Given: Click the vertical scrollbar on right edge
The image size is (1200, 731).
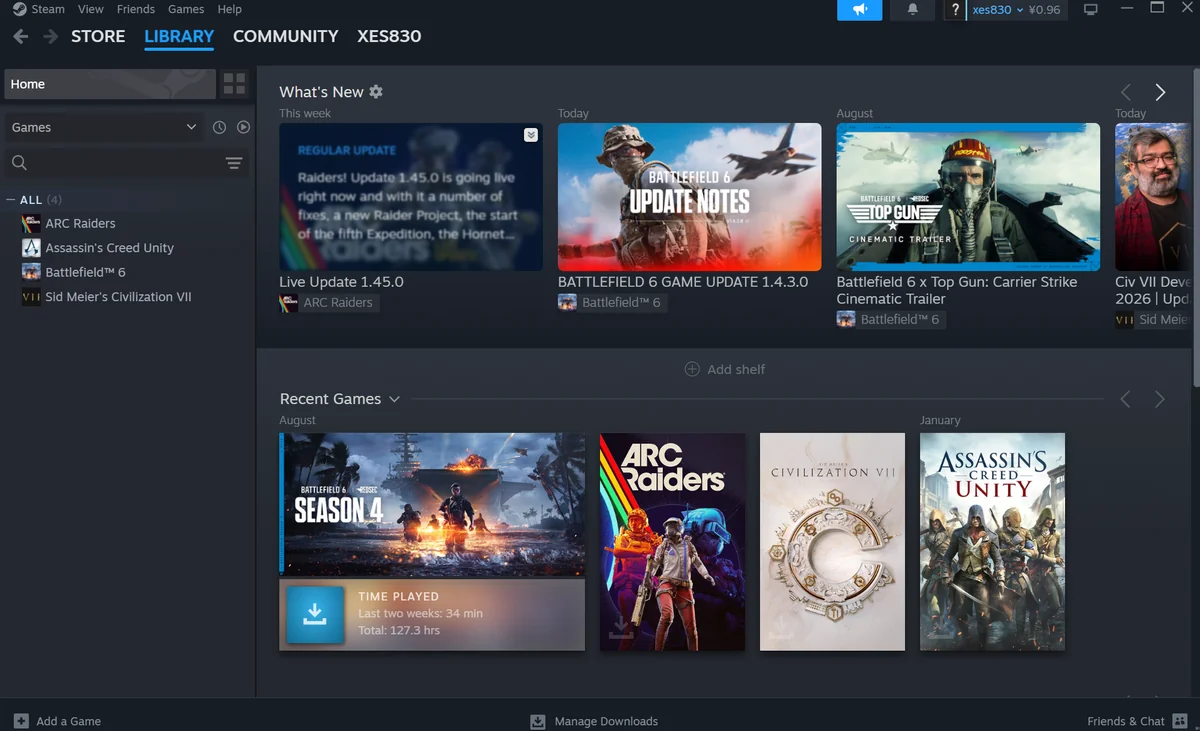Looking at the screenshot, I should tap(1196, 229).
